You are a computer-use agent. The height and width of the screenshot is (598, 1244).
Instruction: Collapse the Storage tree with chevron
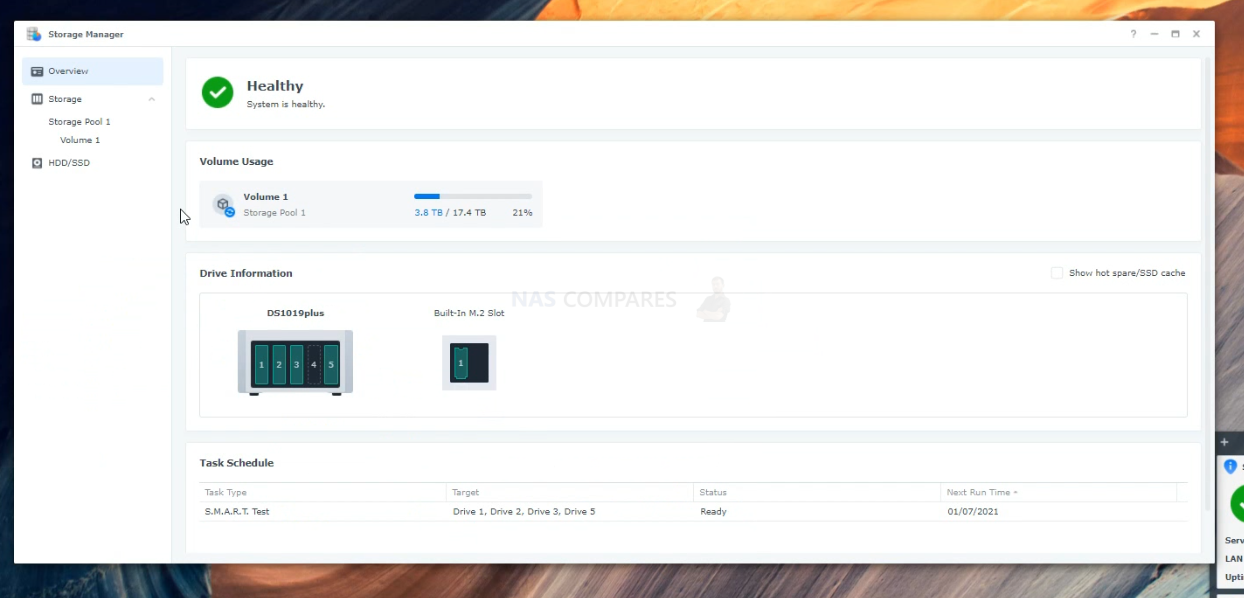coord(152,99)
